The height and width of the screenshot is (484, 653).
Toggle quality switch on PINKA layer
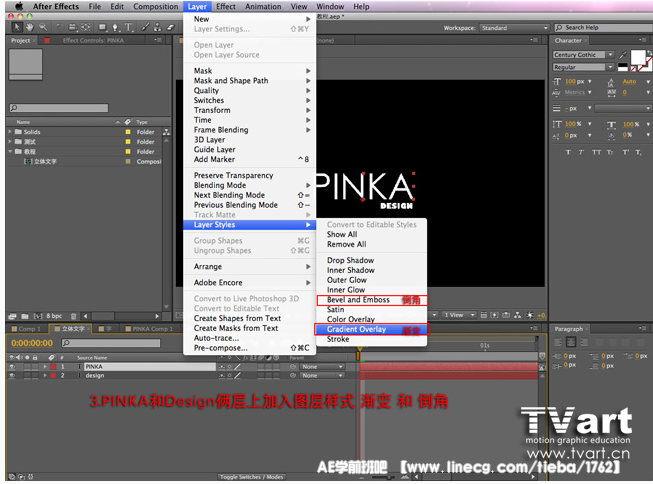(x=237, y=367)
